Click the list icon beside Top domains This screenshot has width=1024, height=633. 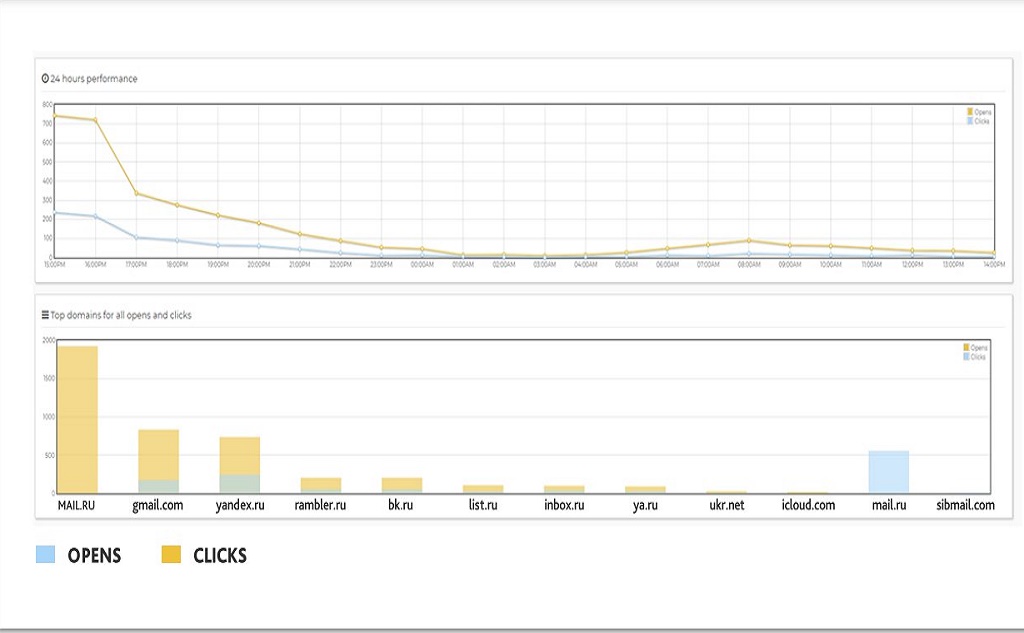click(45, 315)
